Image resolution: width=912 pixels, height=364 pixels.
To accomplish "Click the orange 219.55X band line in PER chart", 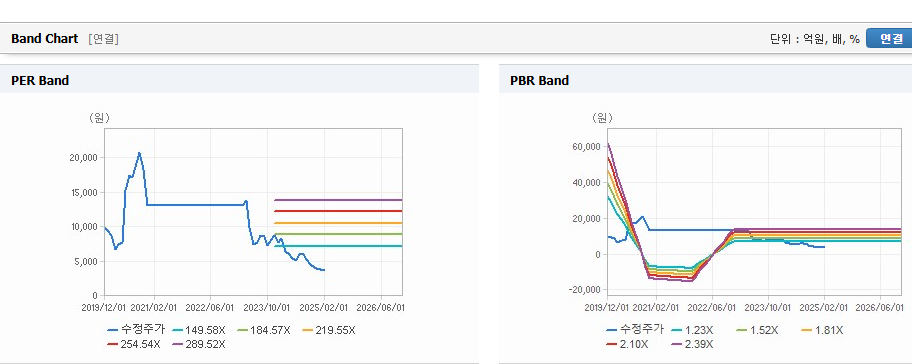I will click(338, 223).
